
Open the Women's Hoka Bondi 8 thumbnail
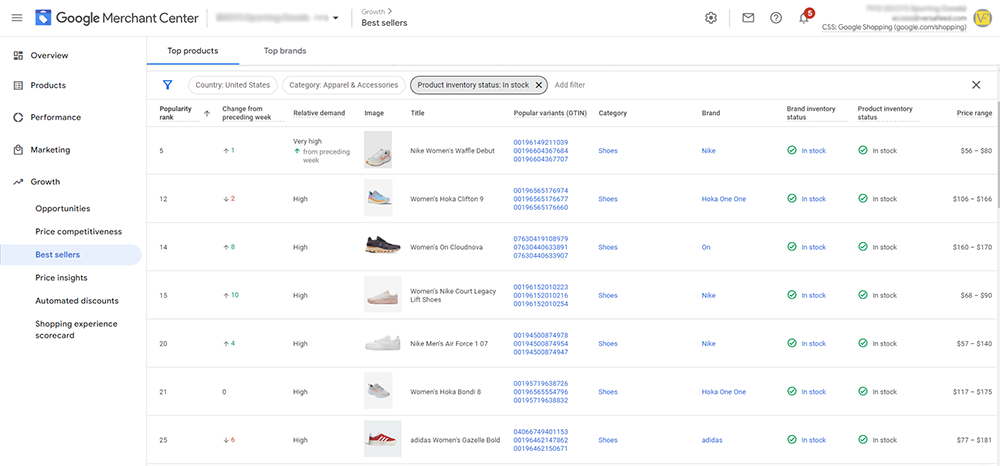[378, 391]
